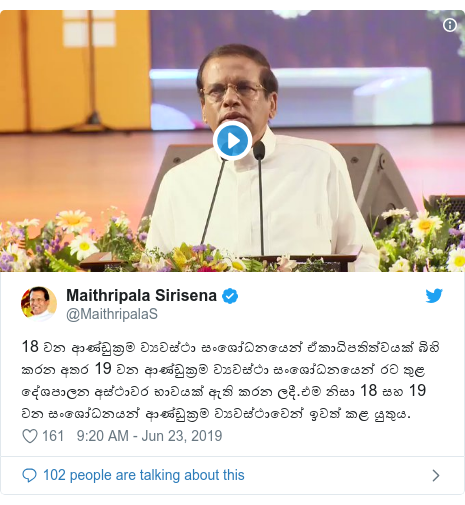
Task: Open Maithripala Sirisena display name link
Action: point(141,295)
